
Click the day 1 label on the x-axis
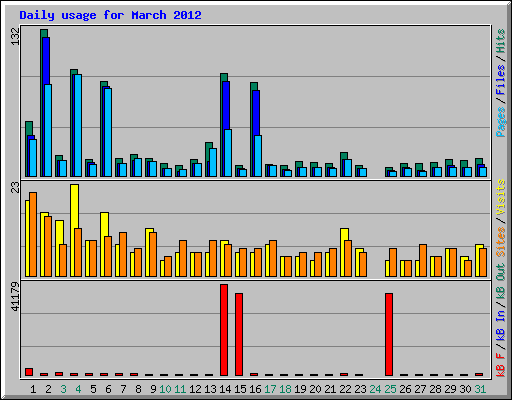click(33, 389)
